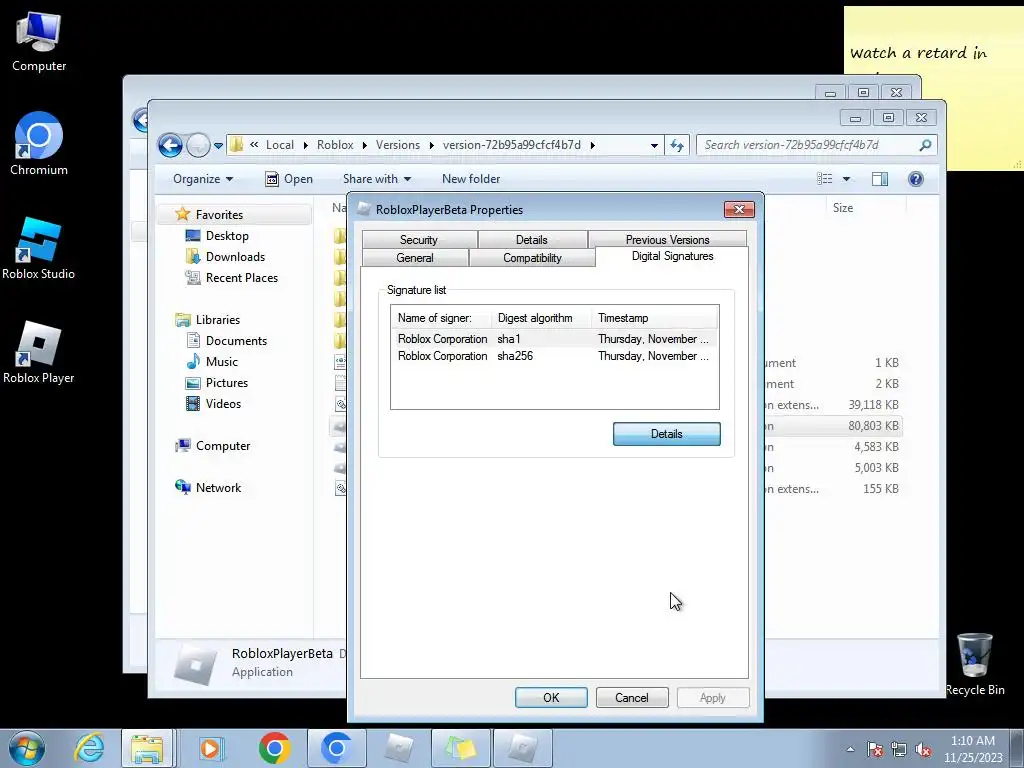1024x768 pixels.
Task: Select Libraries in the navigation pane
Action: pos(217,320)
